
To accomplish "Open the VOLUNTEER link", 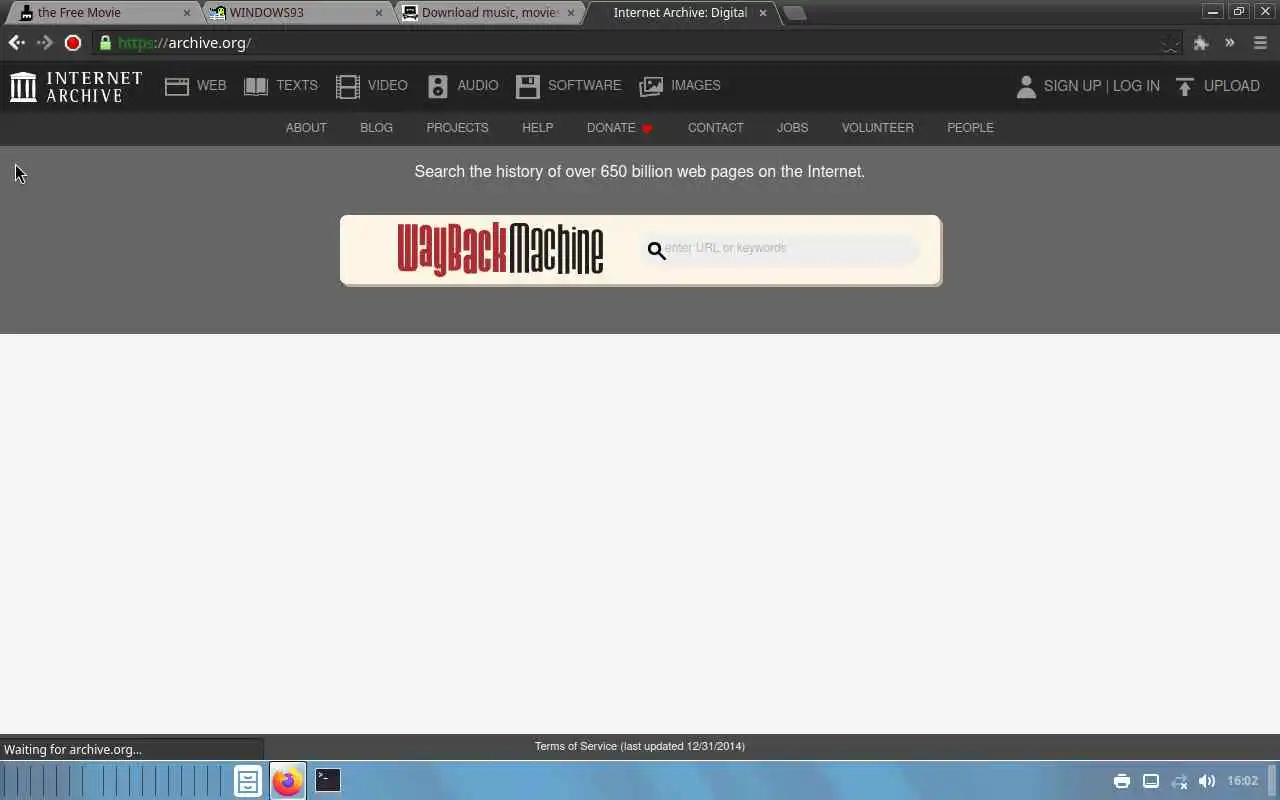I will pyautogui.click(x=877, y=128).
